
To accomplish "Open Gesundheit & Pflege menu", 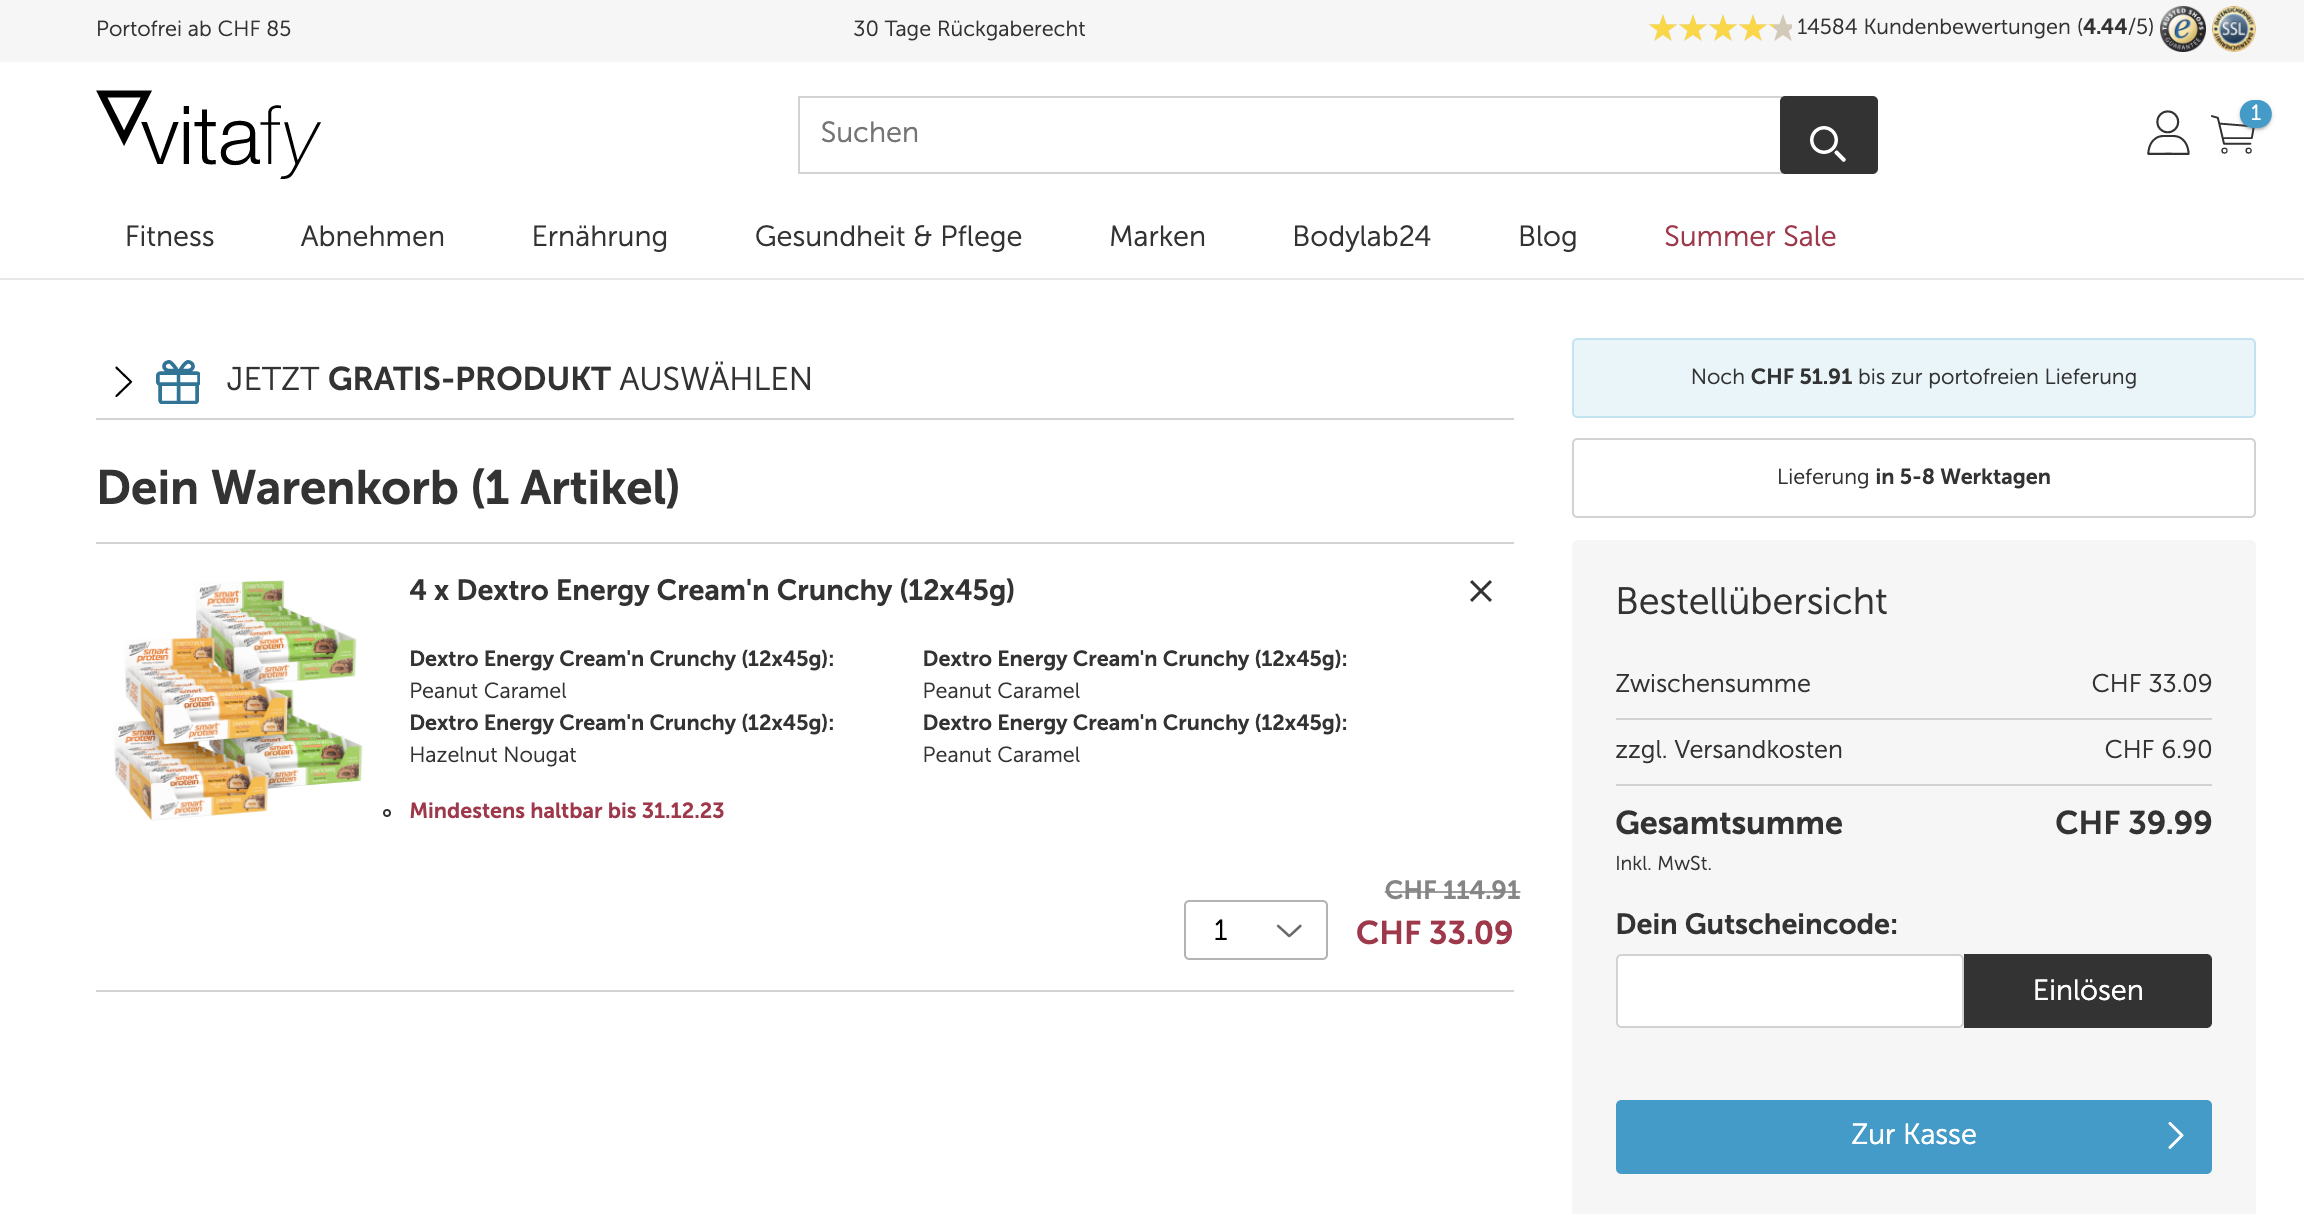I will [x=888, y=236].
